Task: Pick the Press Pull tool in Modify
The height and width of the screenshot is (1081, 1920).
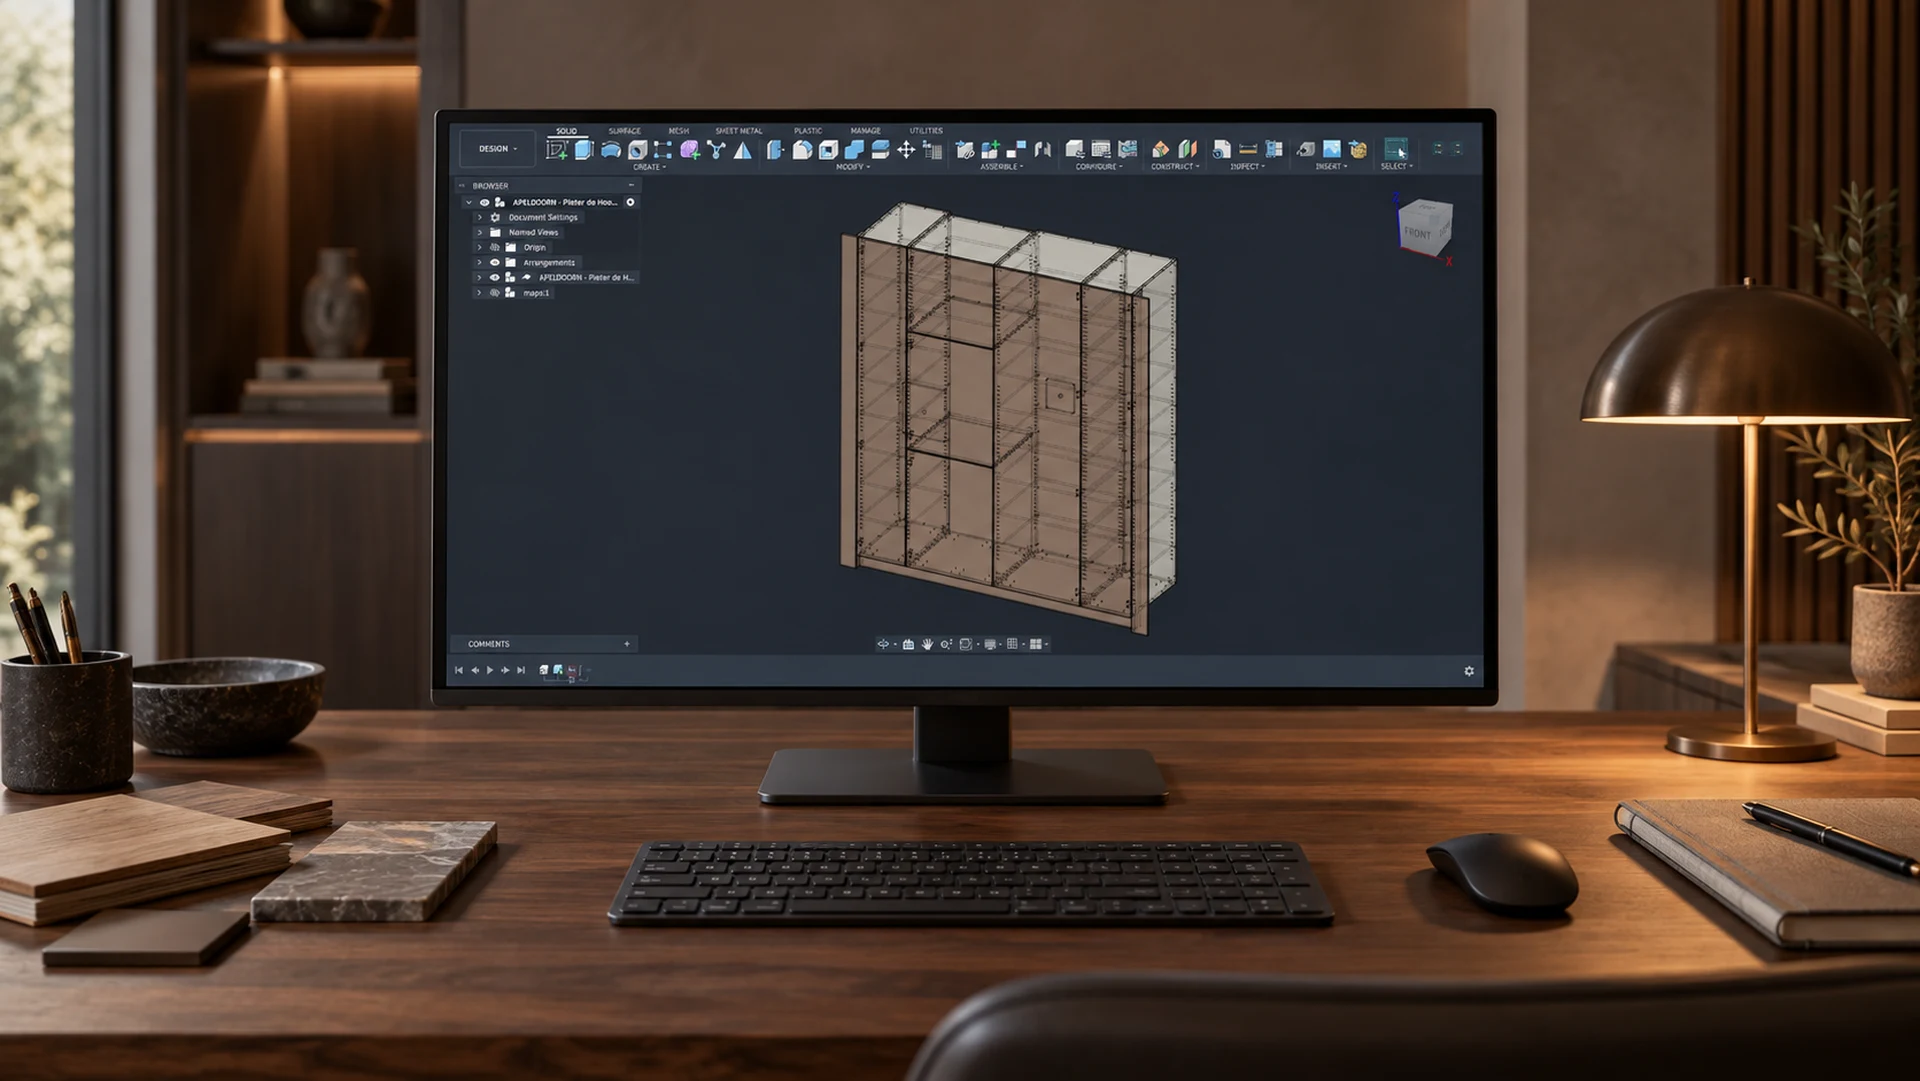Action: (775, 150)
